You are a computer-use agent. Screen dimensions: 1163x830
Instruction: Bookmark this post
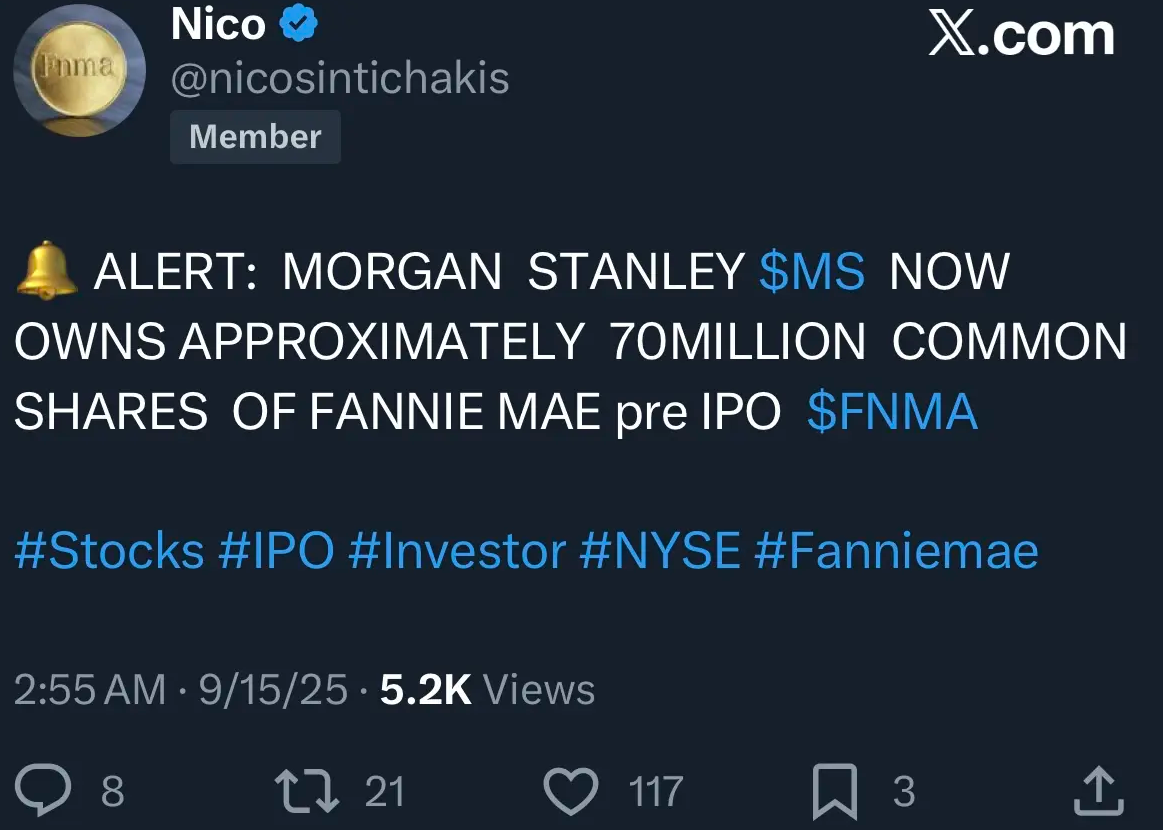[x=837, y=790]
